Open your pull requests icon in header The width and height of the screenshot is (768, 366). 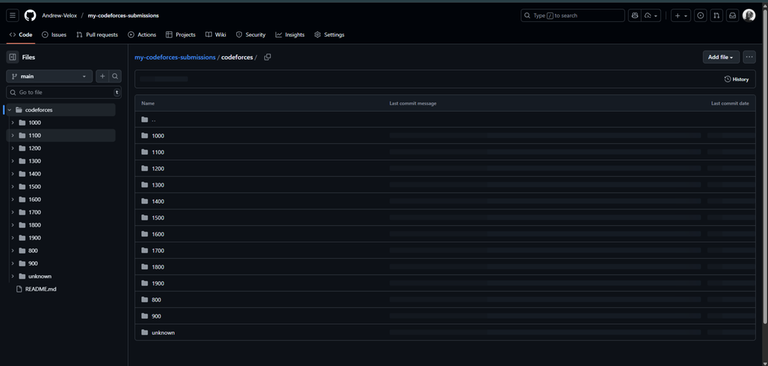point(717,16)
